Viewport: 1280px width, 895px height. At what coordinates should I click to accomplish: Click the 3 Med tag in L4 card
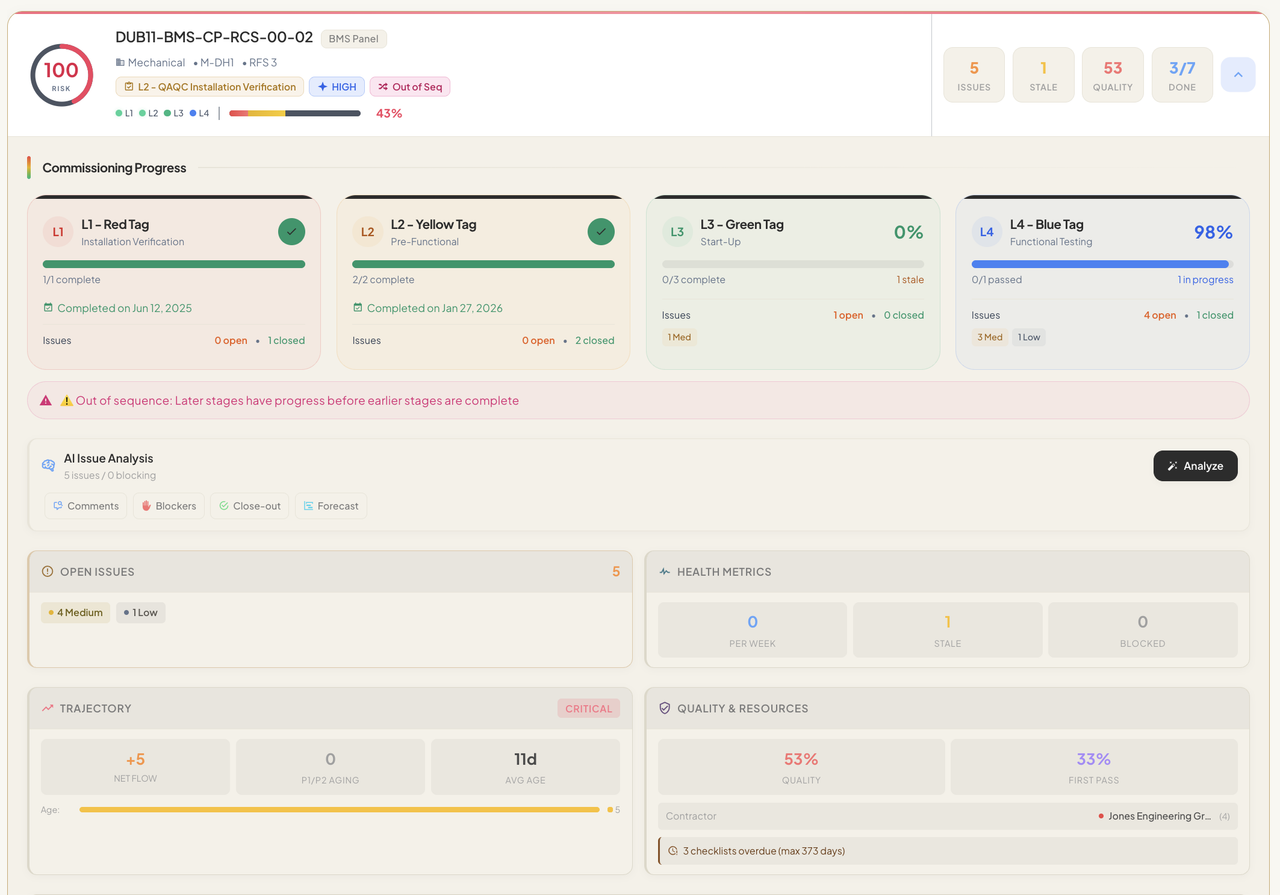click(989, 337)
